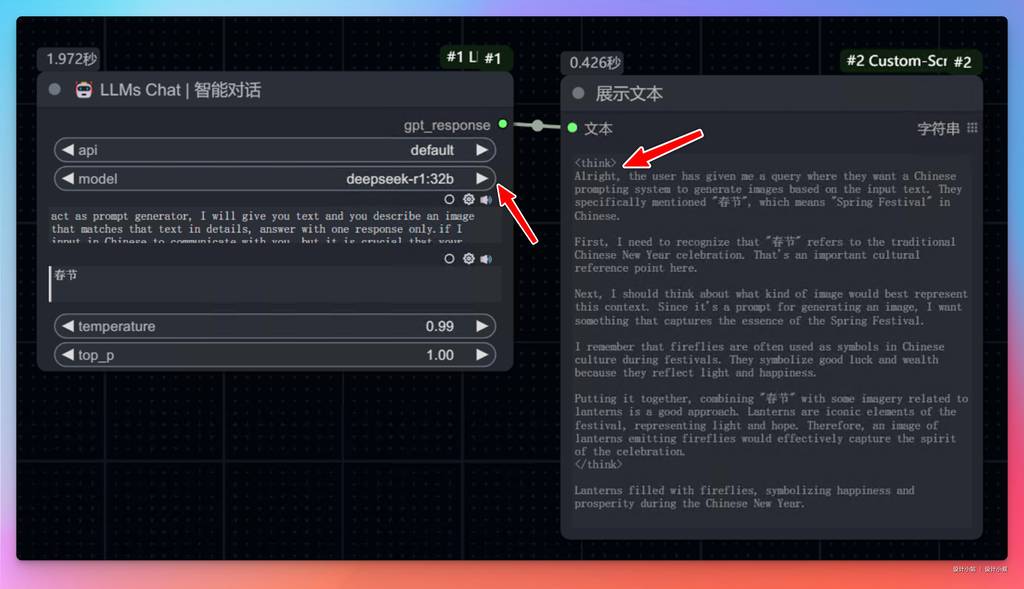Image resolution: width=1024 pixels, height=589 pixels.
Task: Click the gear icon above the 春节 input
Action: pyautogui.click(x=468, y=259)
